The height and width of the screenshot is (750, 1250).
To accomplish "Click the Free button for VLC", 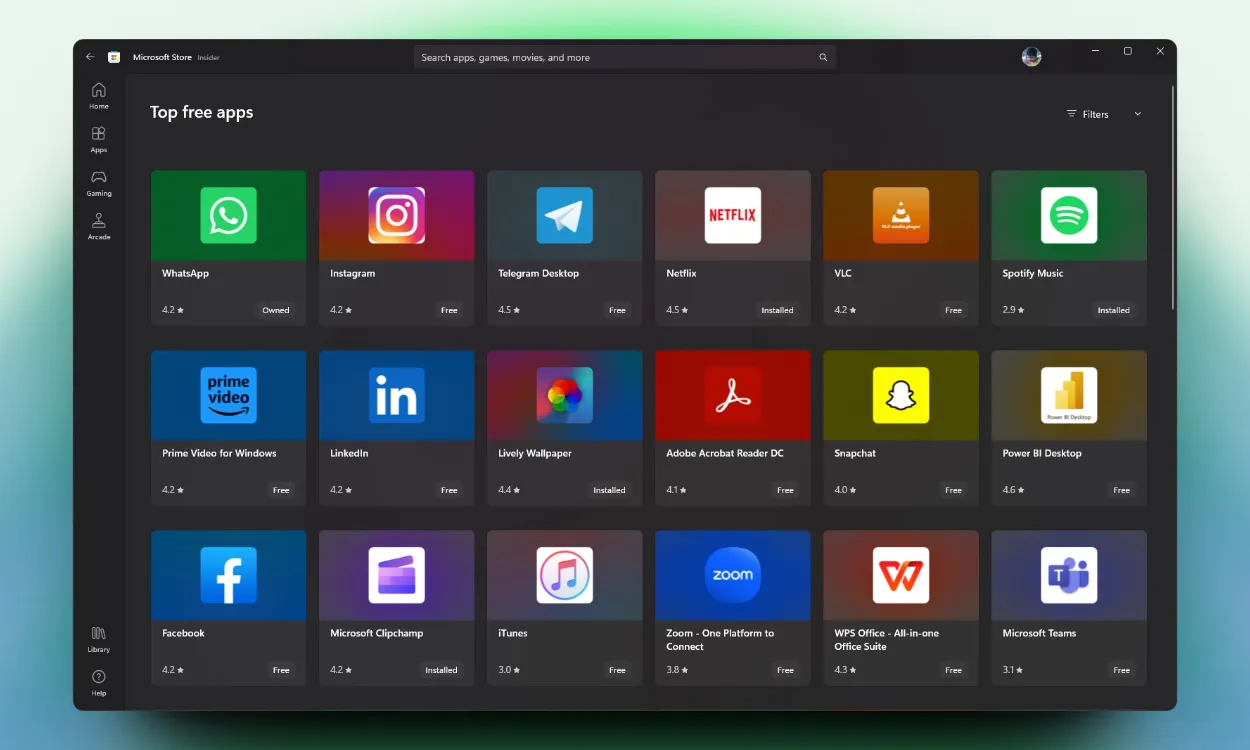I will tap(953, 310).
